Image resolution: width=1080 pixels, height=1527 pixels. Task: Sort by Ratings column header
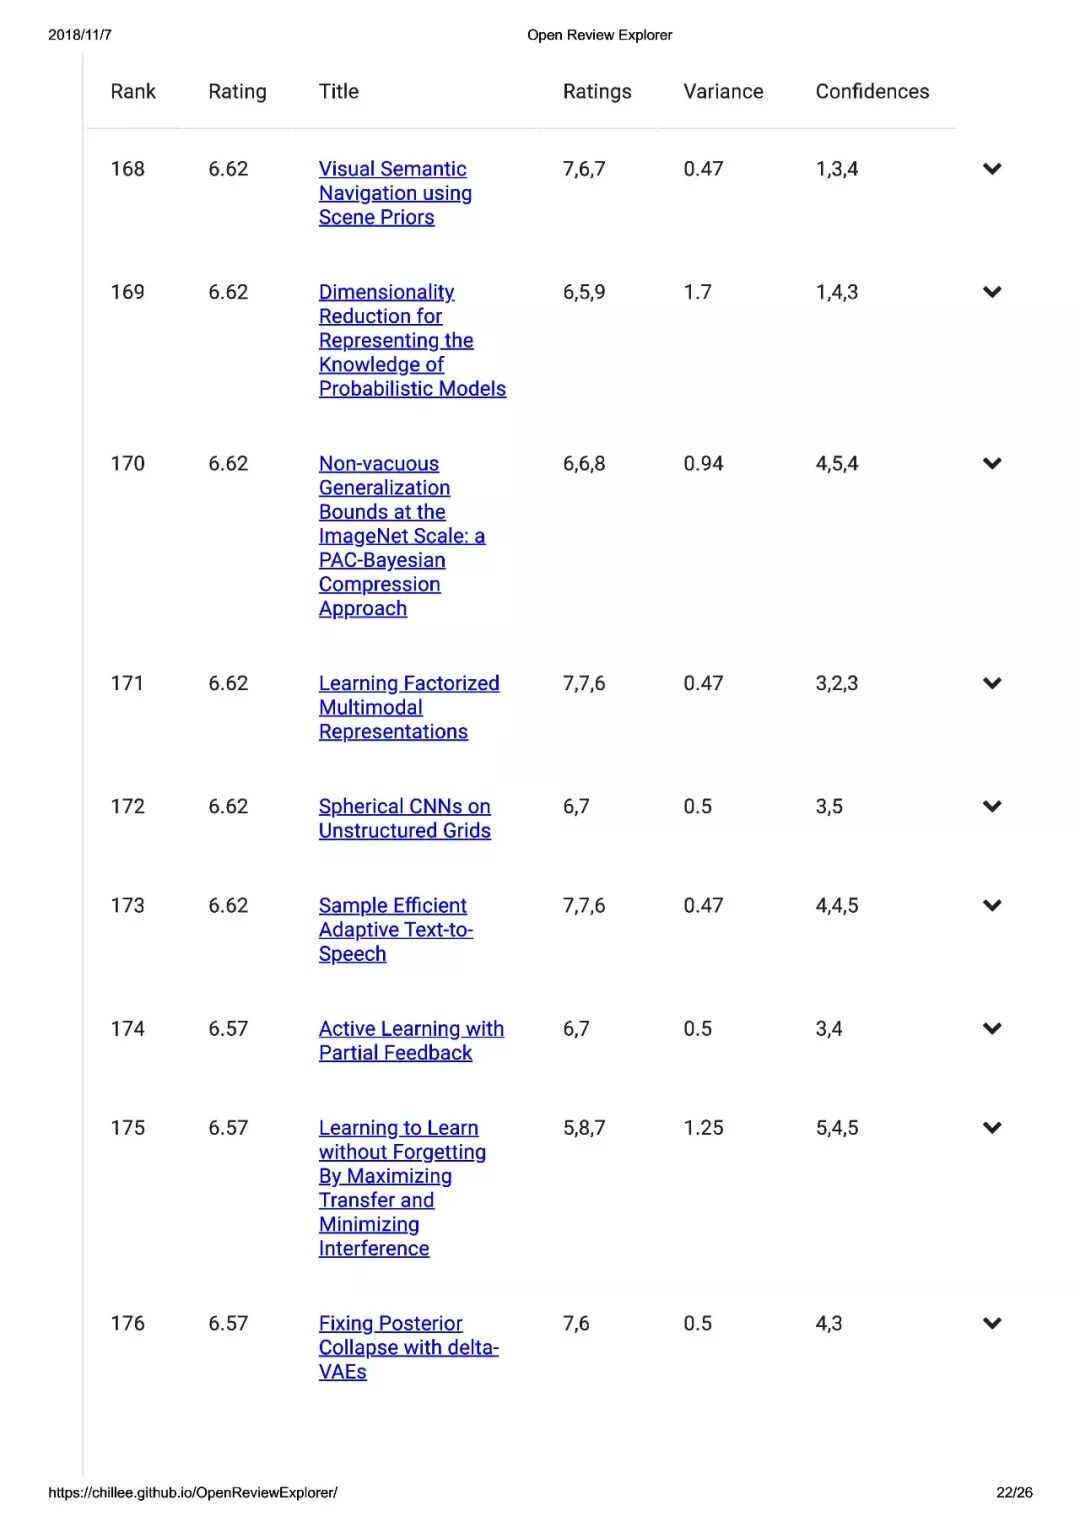pos(597,91)
